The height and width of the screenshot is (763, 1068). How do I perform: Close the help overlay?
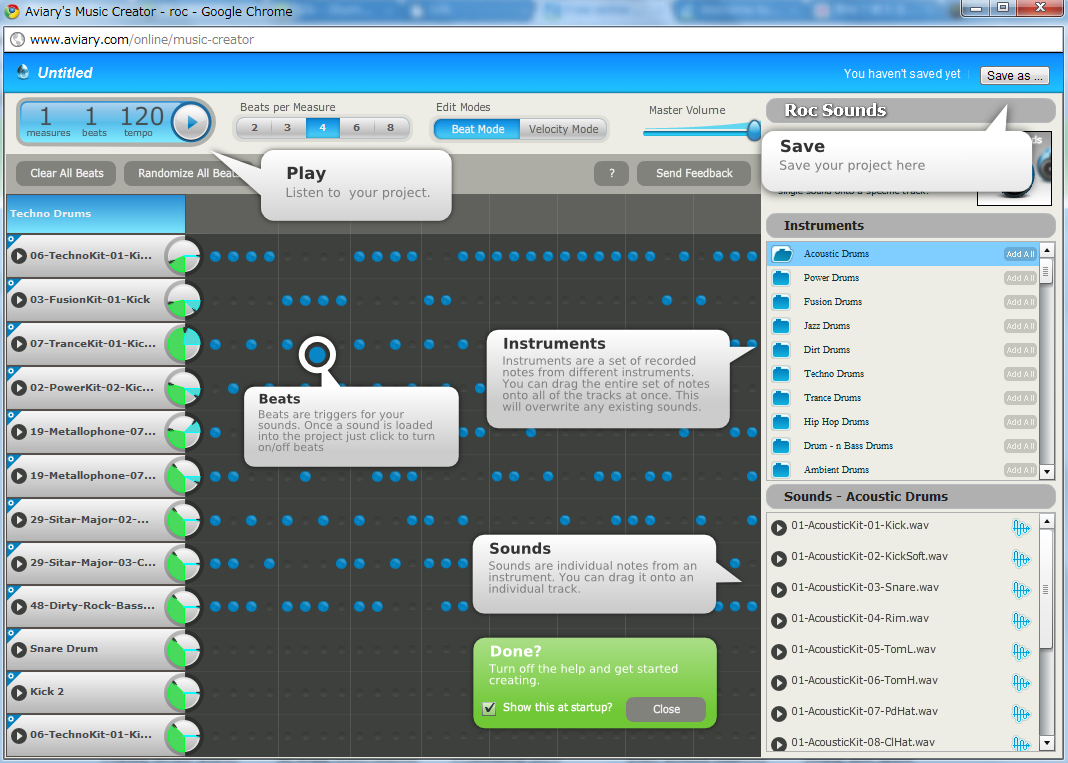[x=666, y=709]
